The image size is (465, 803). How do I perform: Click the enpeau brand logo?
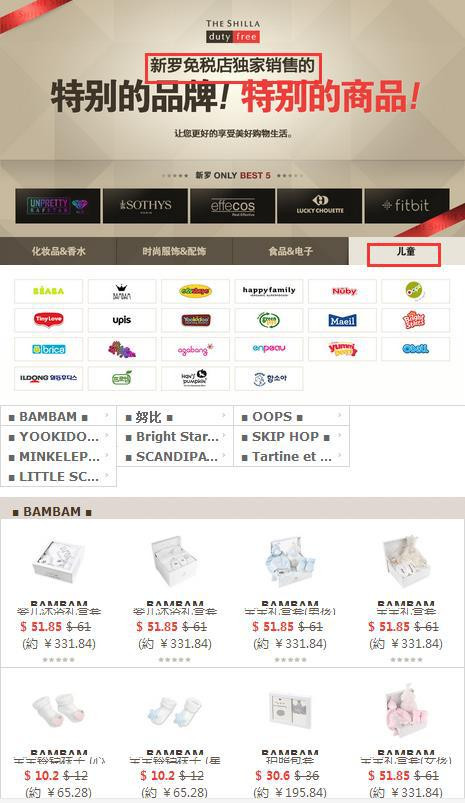click(x=269, y=349)
